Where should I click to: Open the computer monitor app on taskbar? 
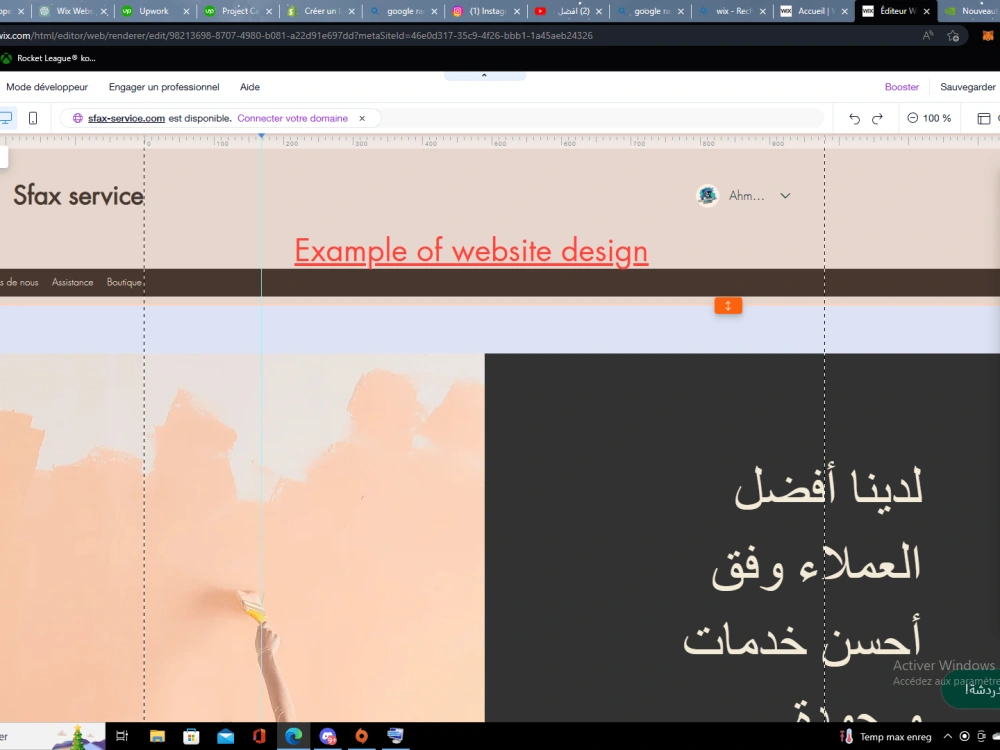[x=395, y=736]
